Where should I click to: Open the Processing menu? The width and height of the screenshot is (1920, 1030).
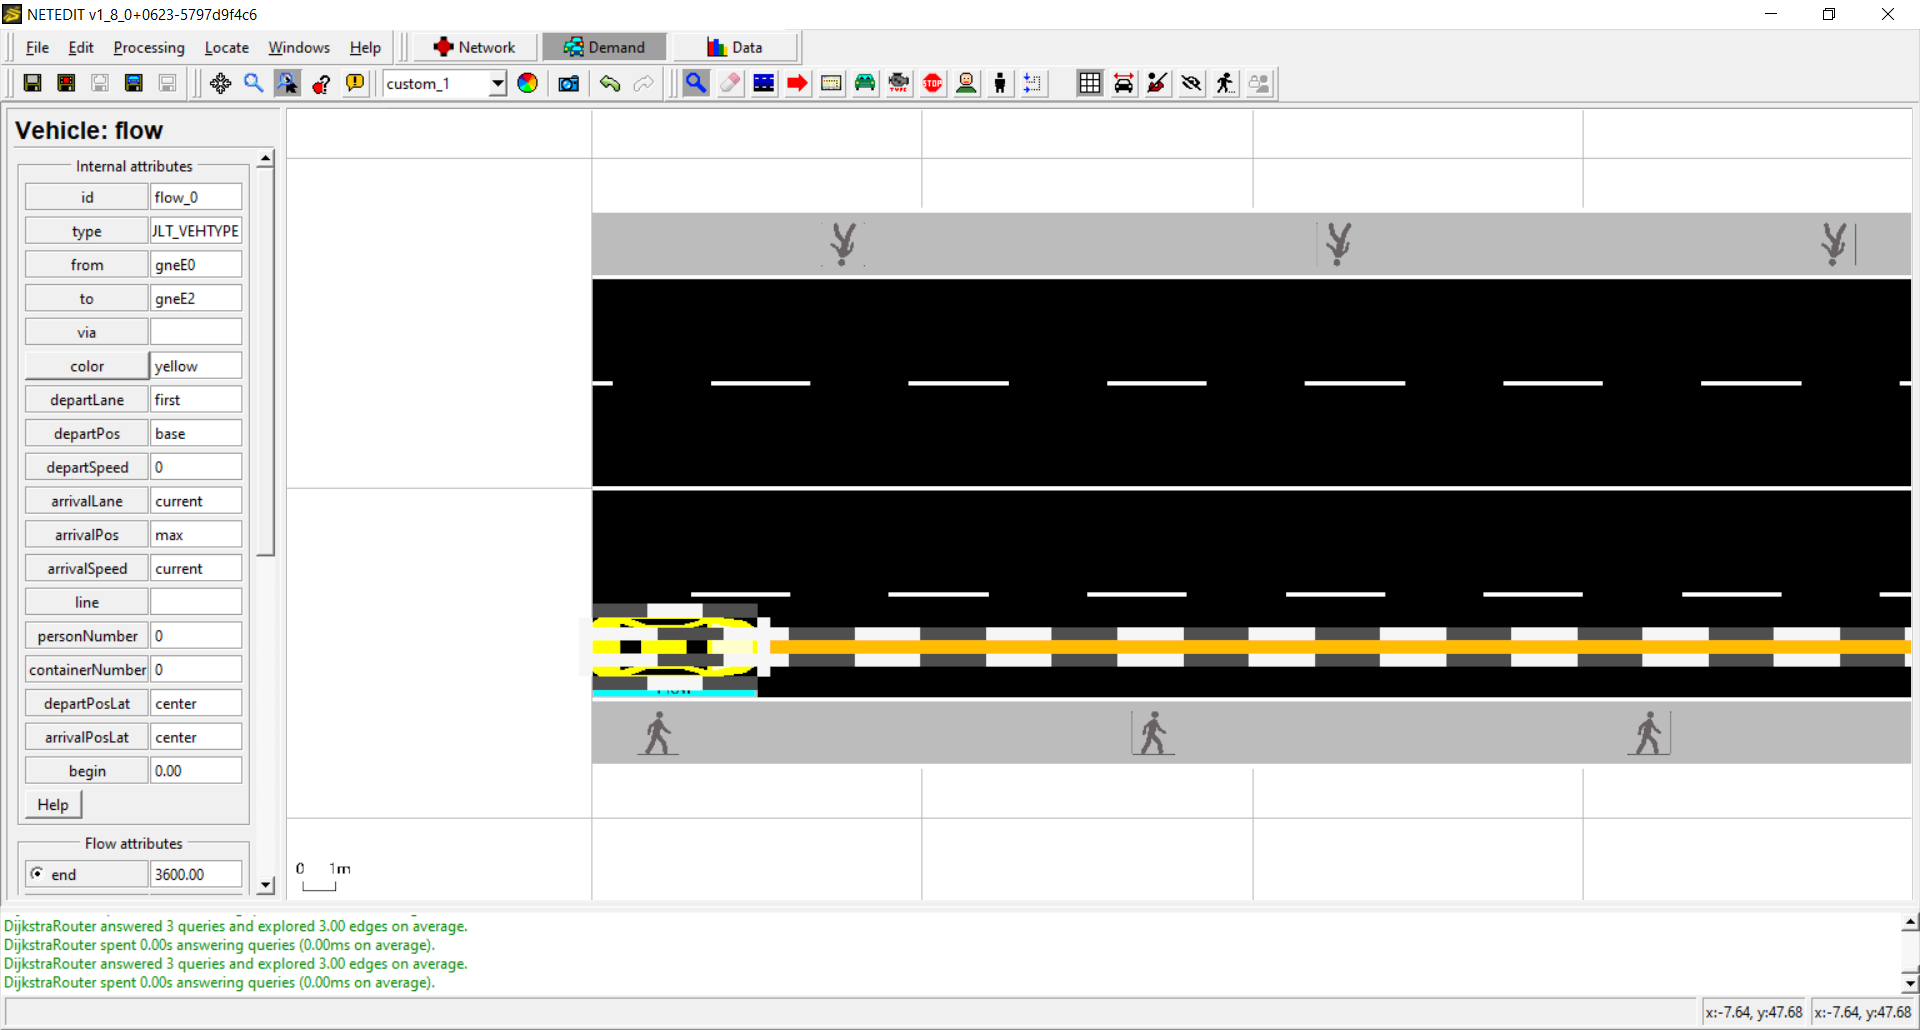(x=149, y=47)
